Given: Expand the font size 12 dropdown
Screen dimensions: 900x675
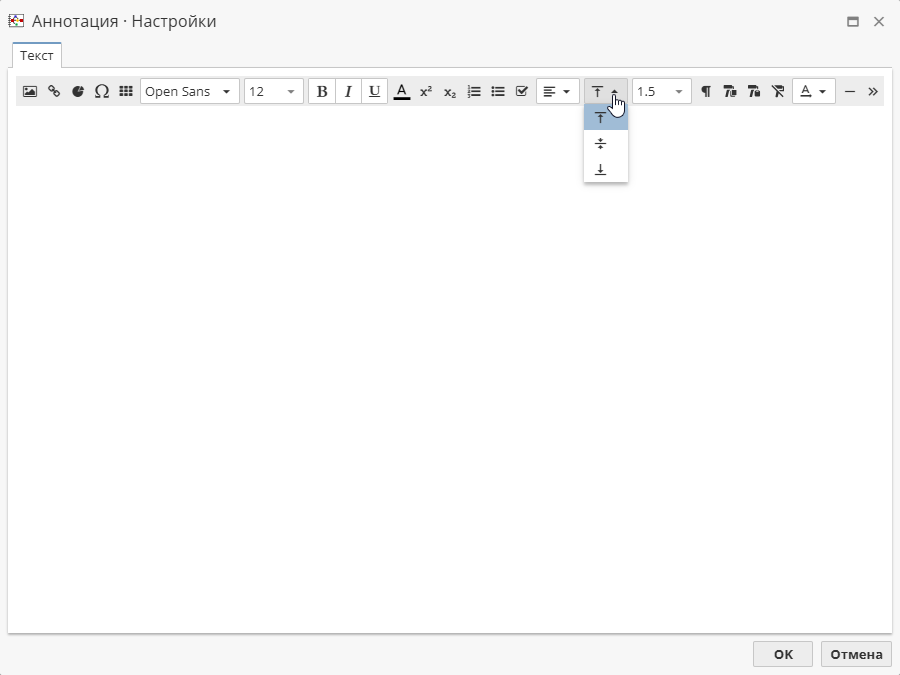Looking at the screenshot, I should [x=273, y=91].
